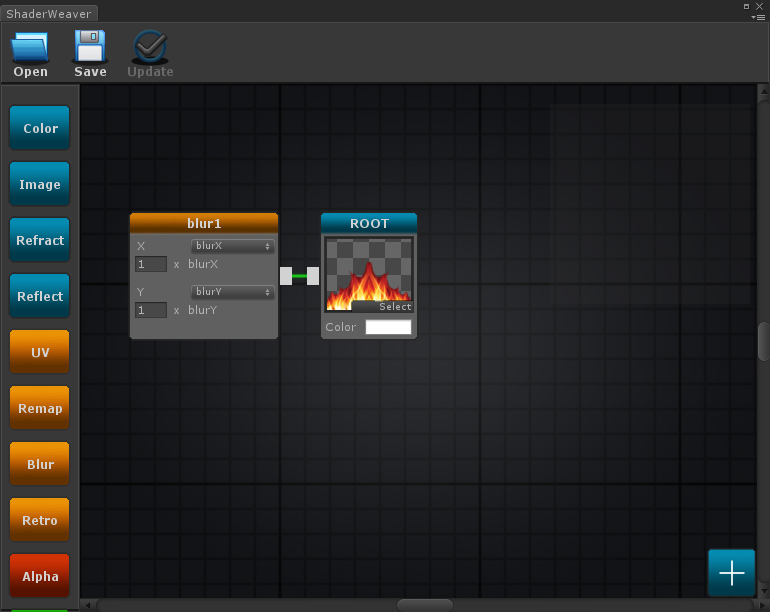The height and width of the screenshot is (612, 770).
Task: Click the horizontal scrollbar right arrow
Action: pyautogui.click(x=764, y=605)
